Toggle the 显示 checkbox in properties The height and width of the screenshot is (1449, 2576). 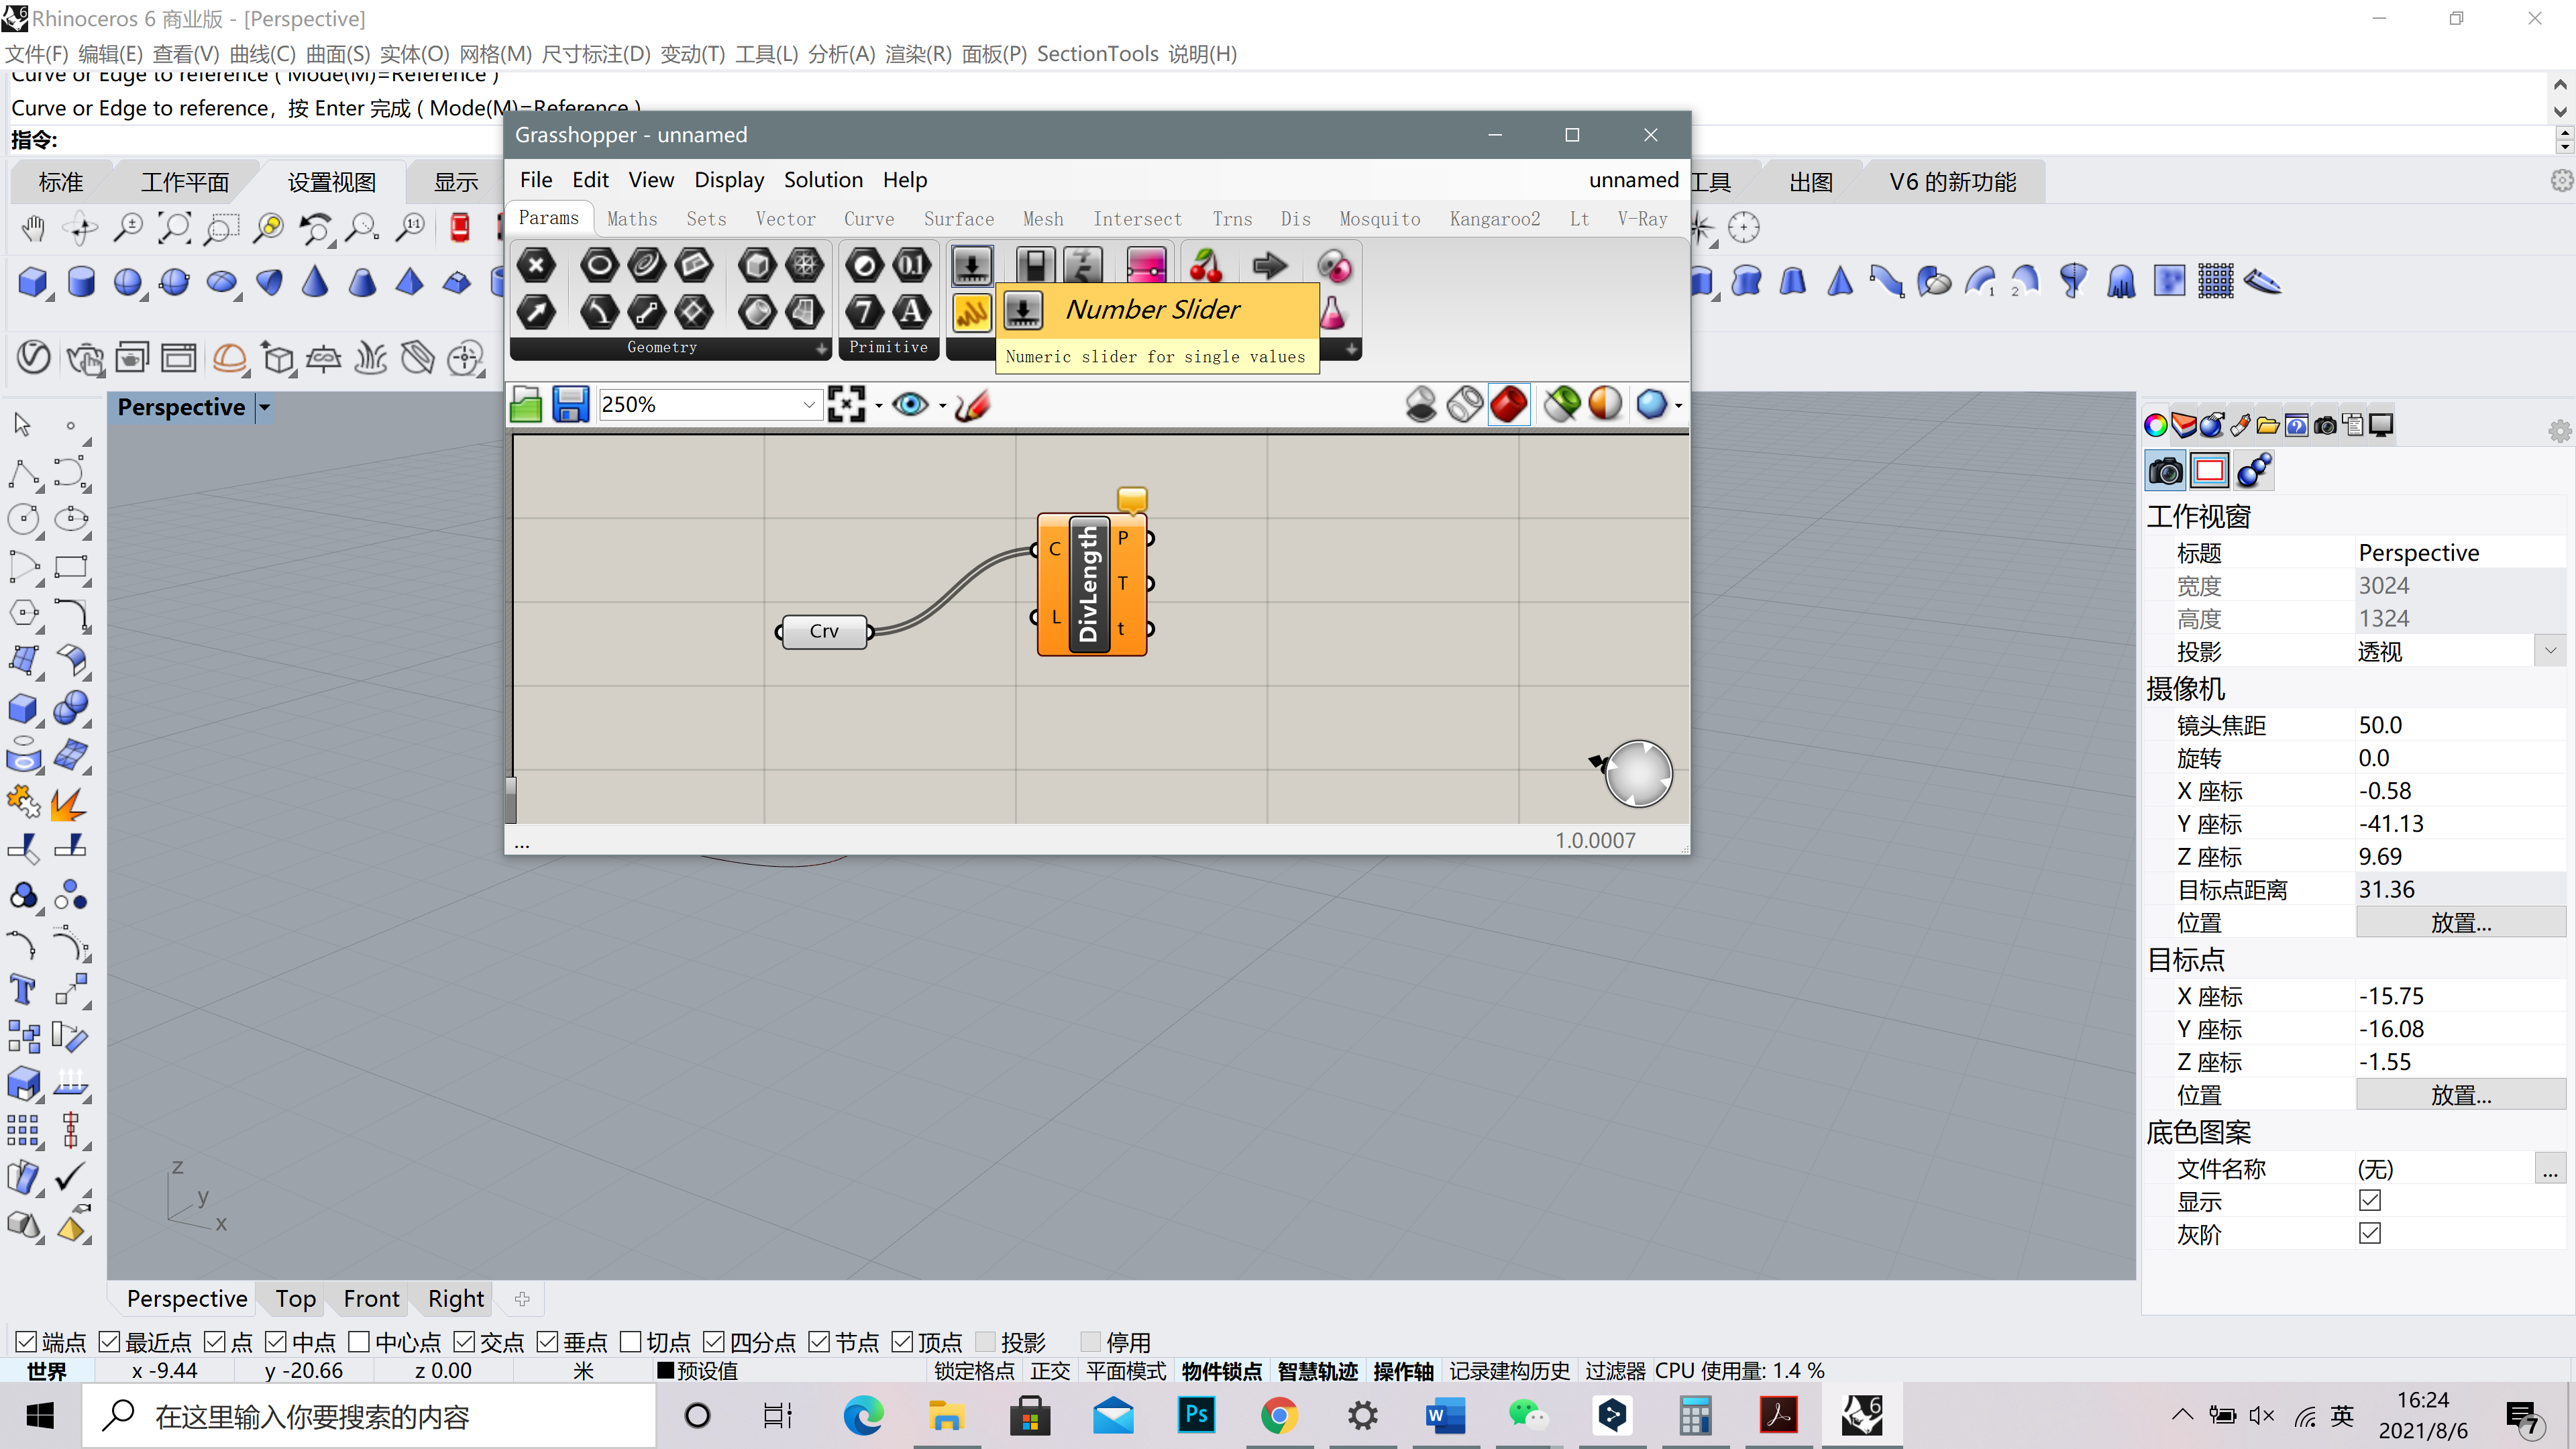coord(2370,1201)
